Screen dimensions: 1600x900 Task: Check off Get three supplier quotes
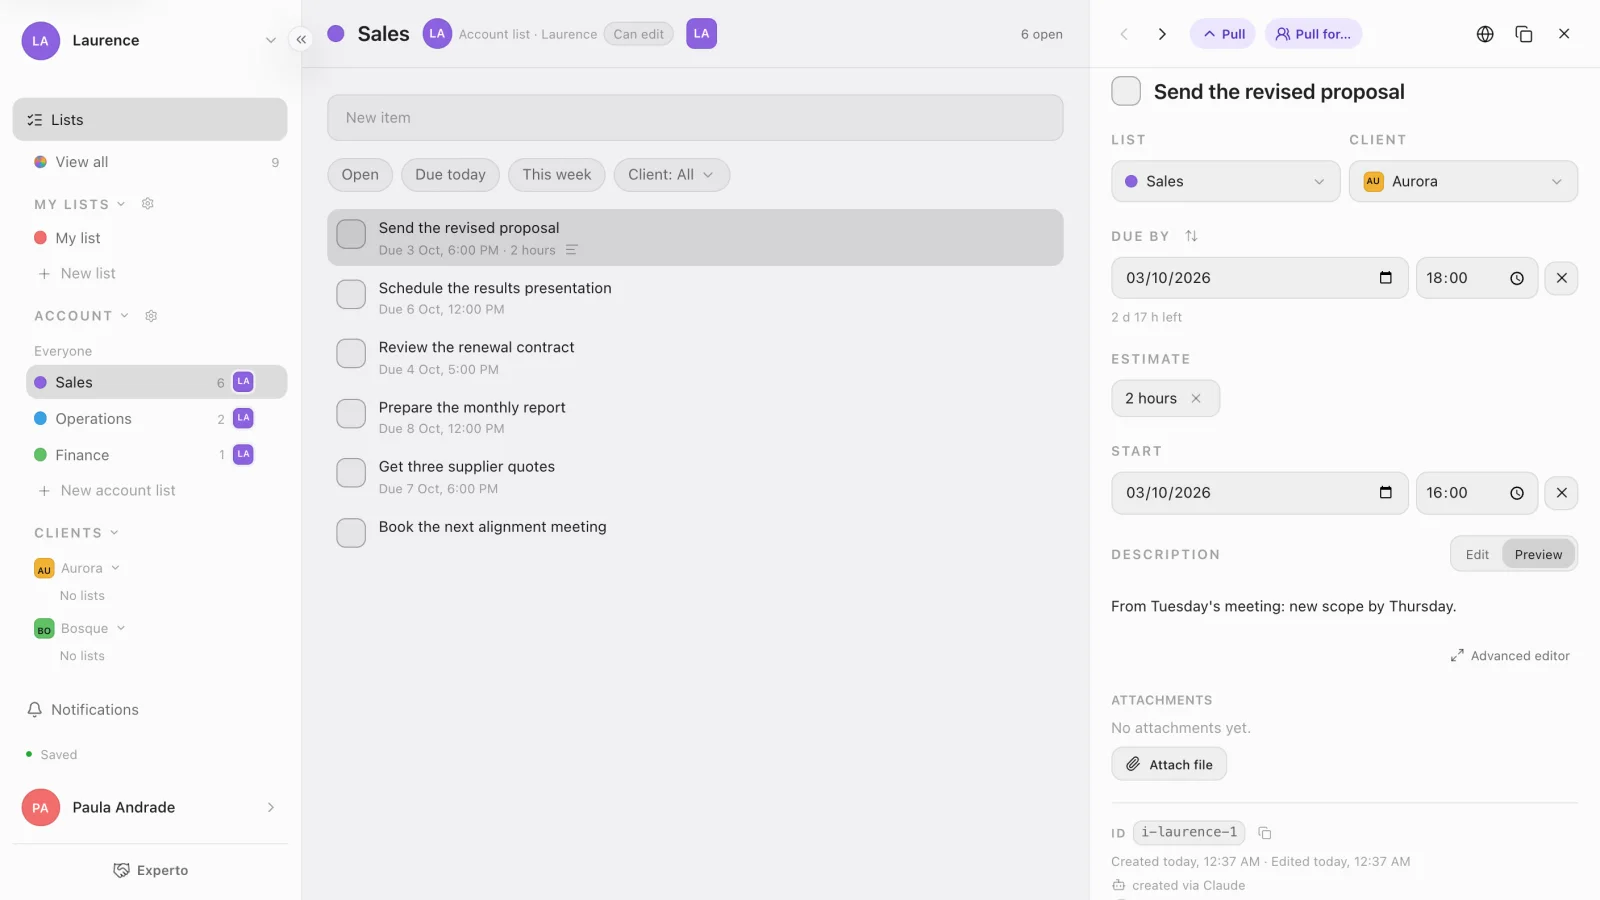click(351, 473)
